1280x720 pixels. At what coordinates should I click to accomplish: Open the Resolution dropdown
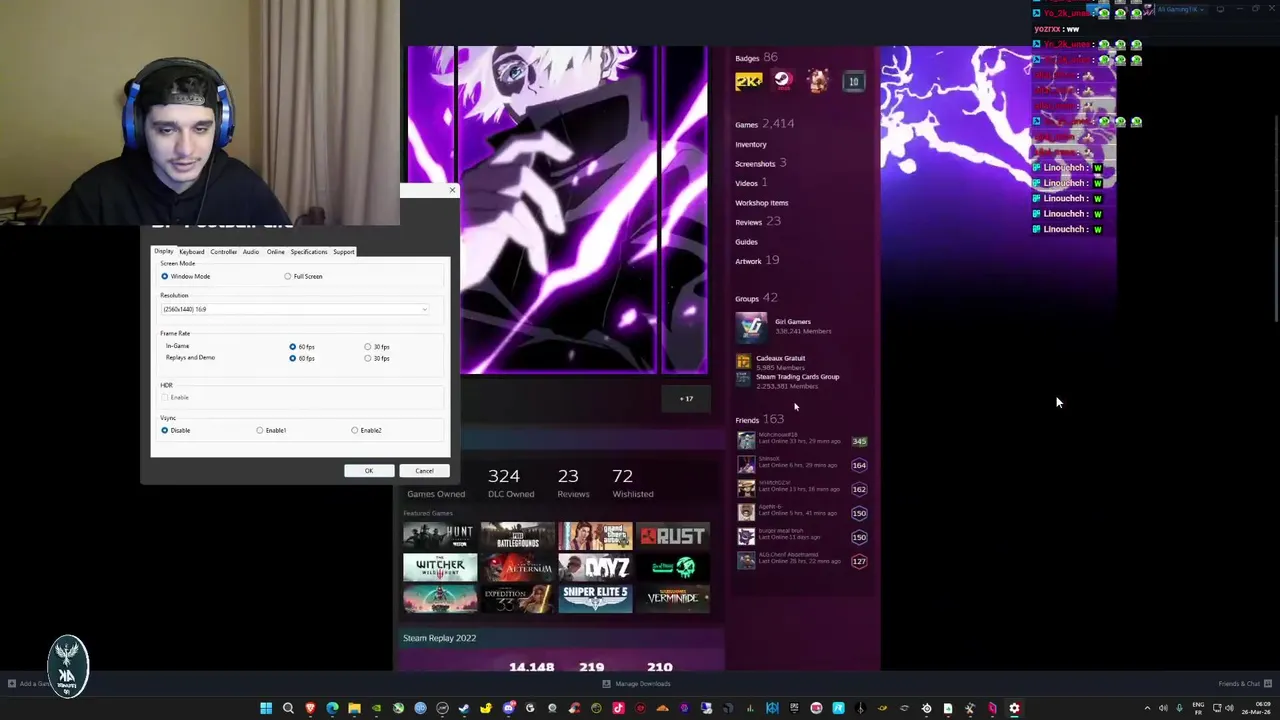point(295,309)
